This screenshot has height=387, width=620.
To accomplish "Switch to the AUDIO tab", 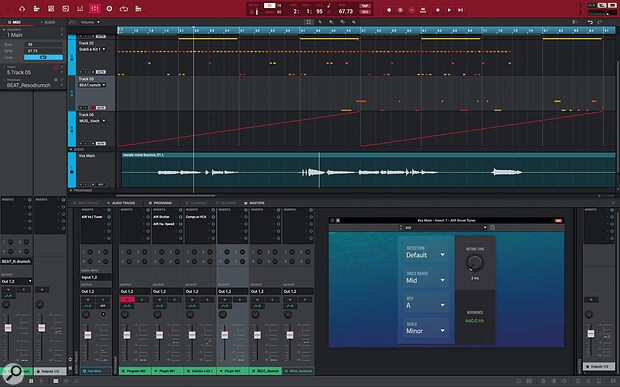I will [x=48, y=22].
